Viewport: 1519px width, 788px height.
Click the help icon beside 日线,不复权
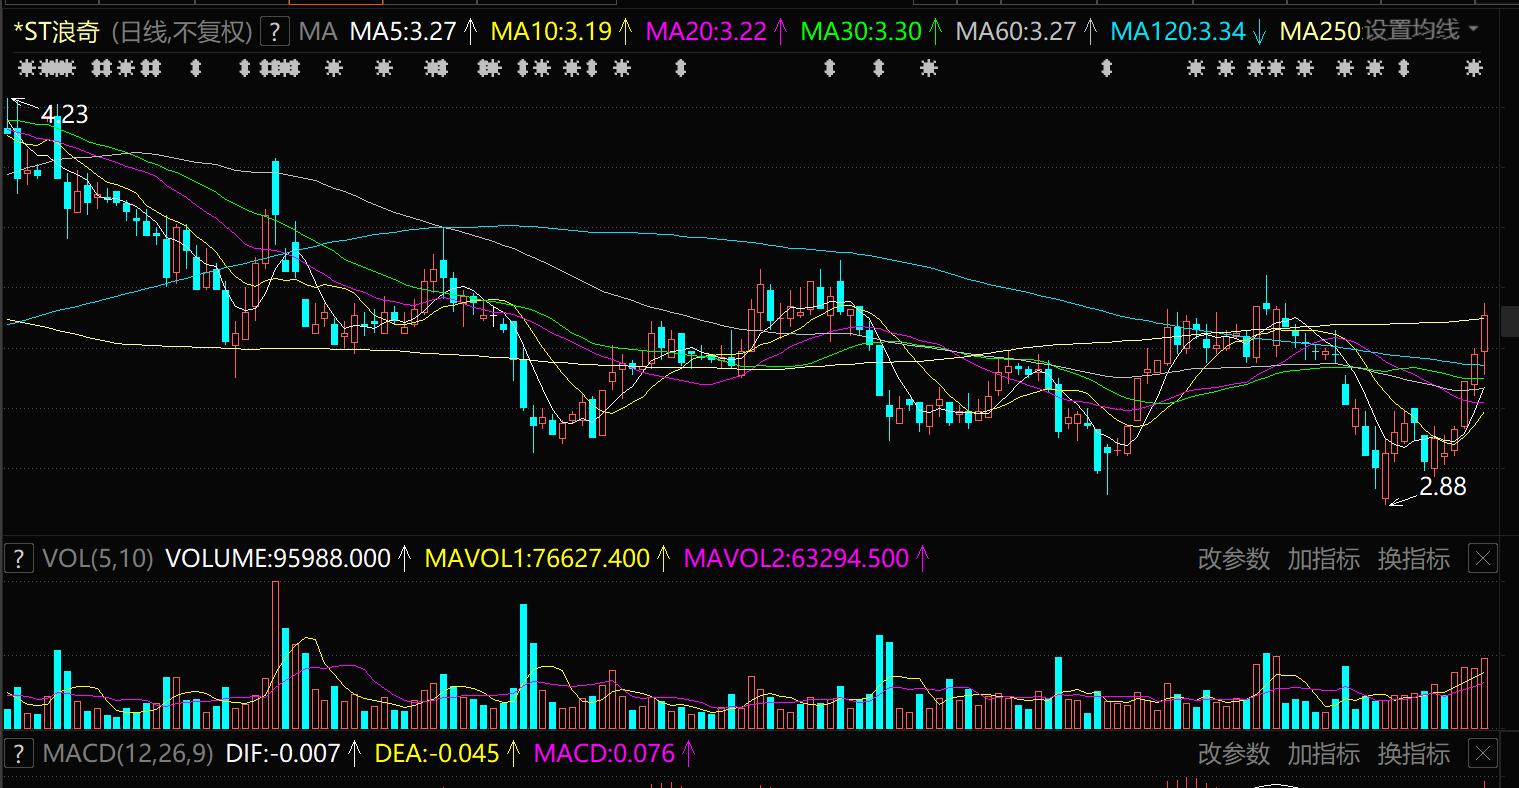point(275,32)
